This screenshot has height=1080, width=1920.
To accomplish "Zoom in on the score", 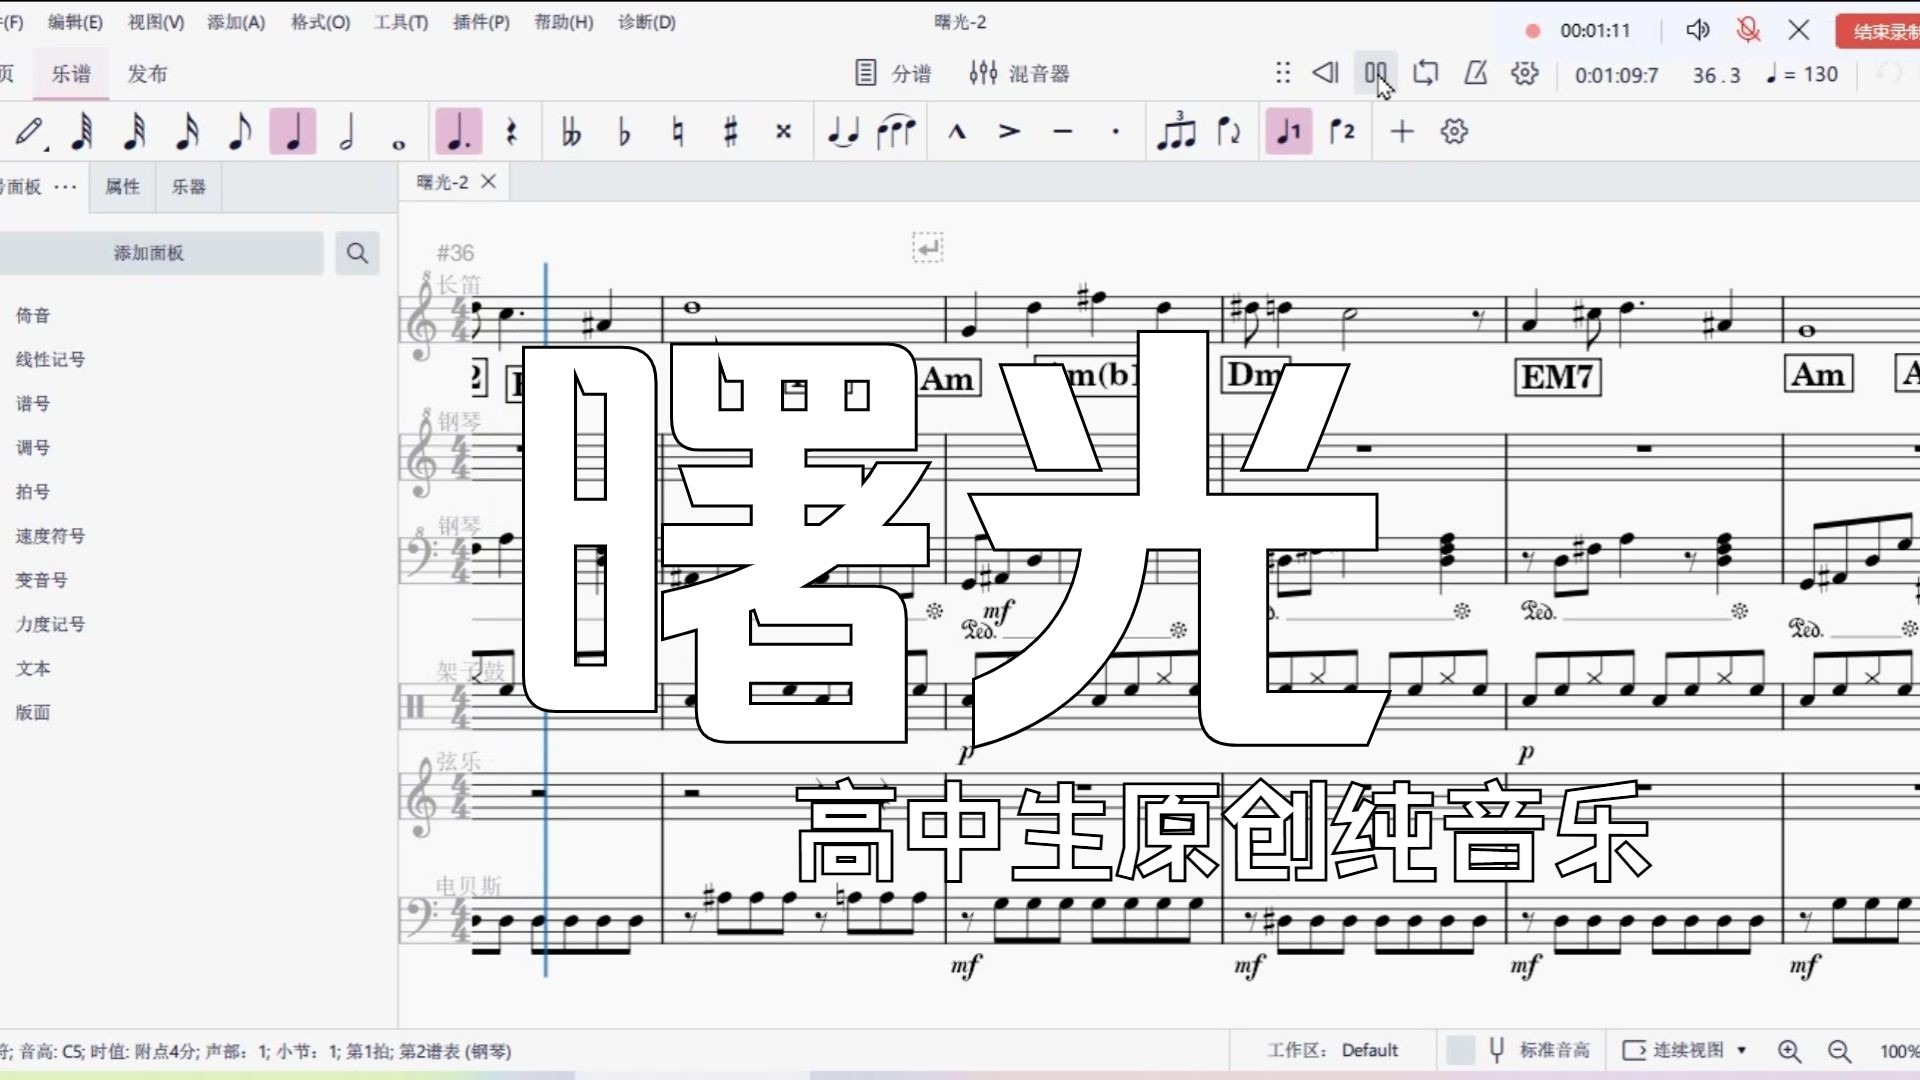I will click(x=1789, y=1050).
